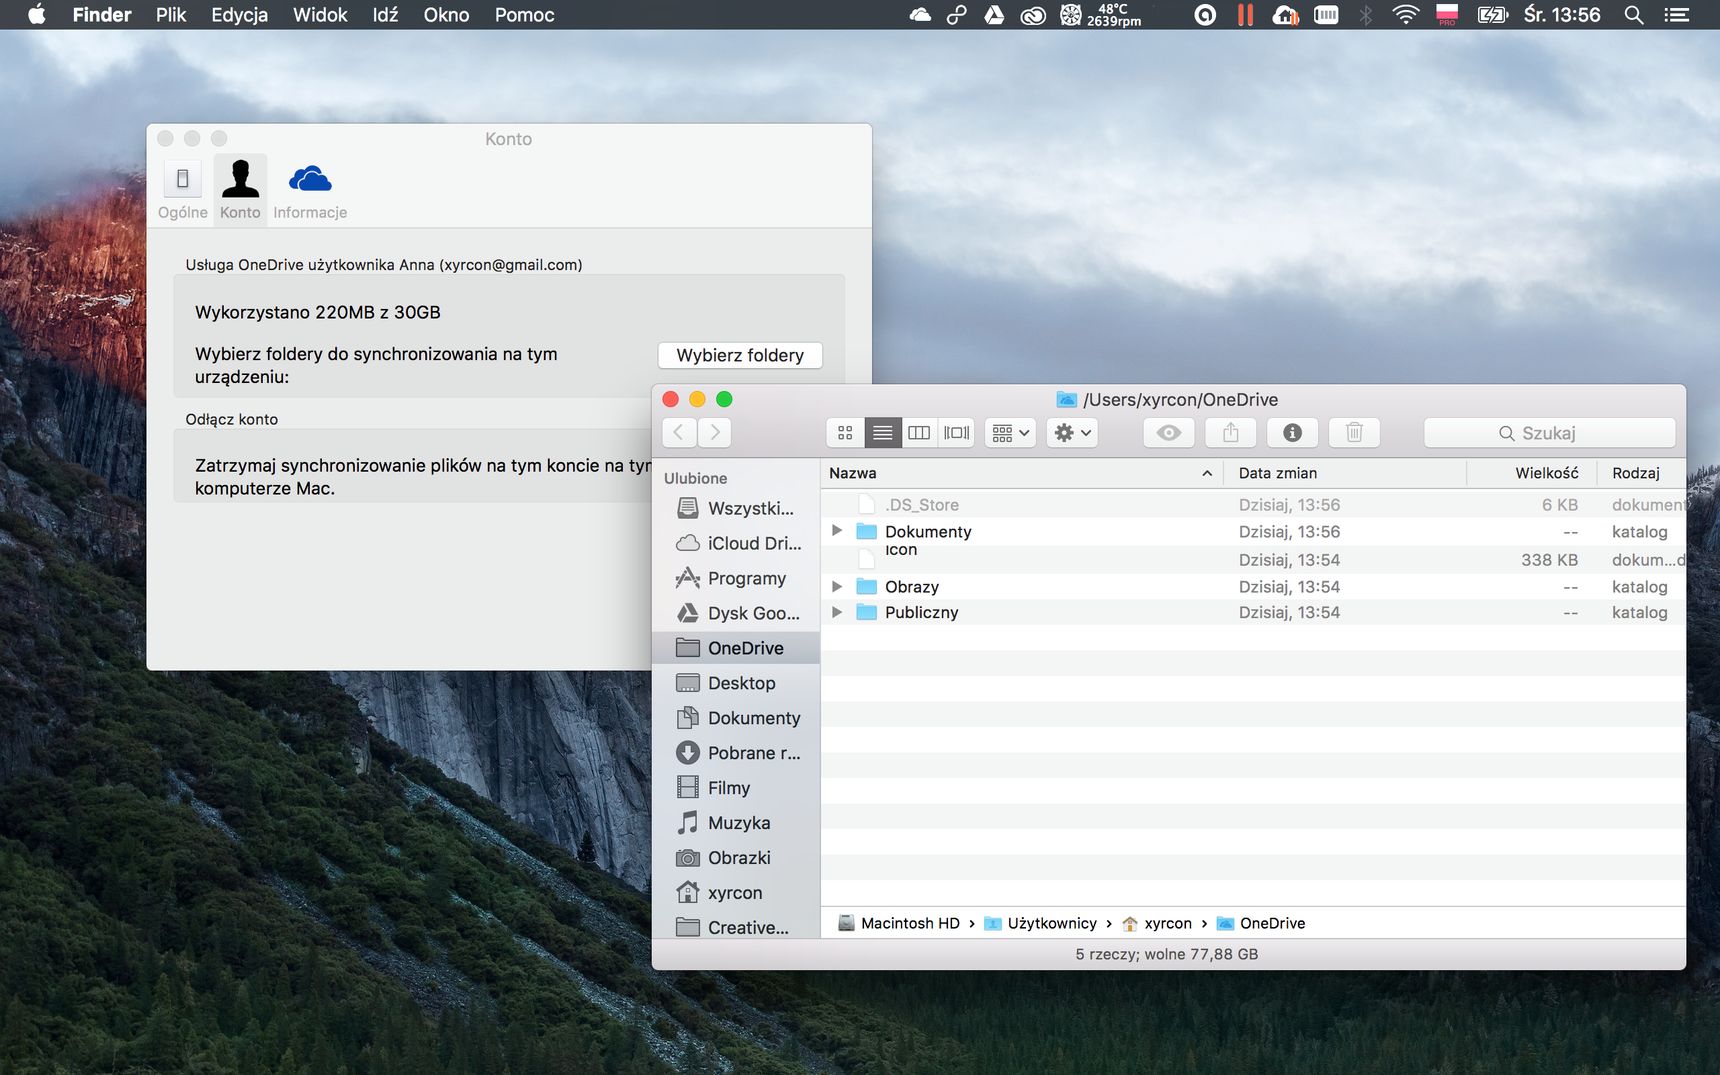The image size is (1720, 1075).
Task: Click the Quick Look eye icon
Action: tap(1169, 433)
